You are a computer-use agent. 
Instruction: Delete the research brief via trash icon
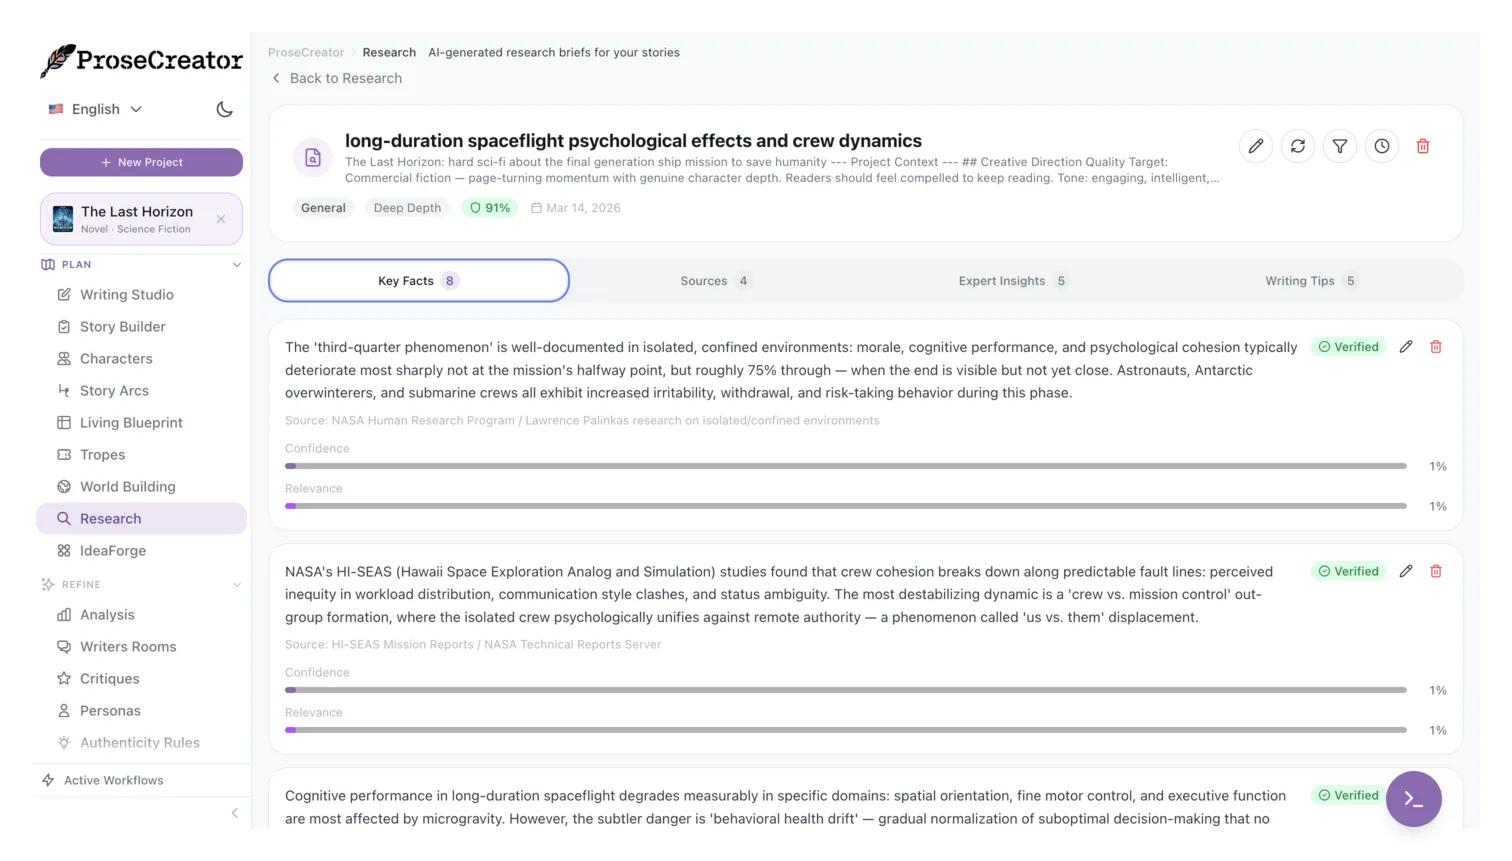click(x=1423, y=146)
